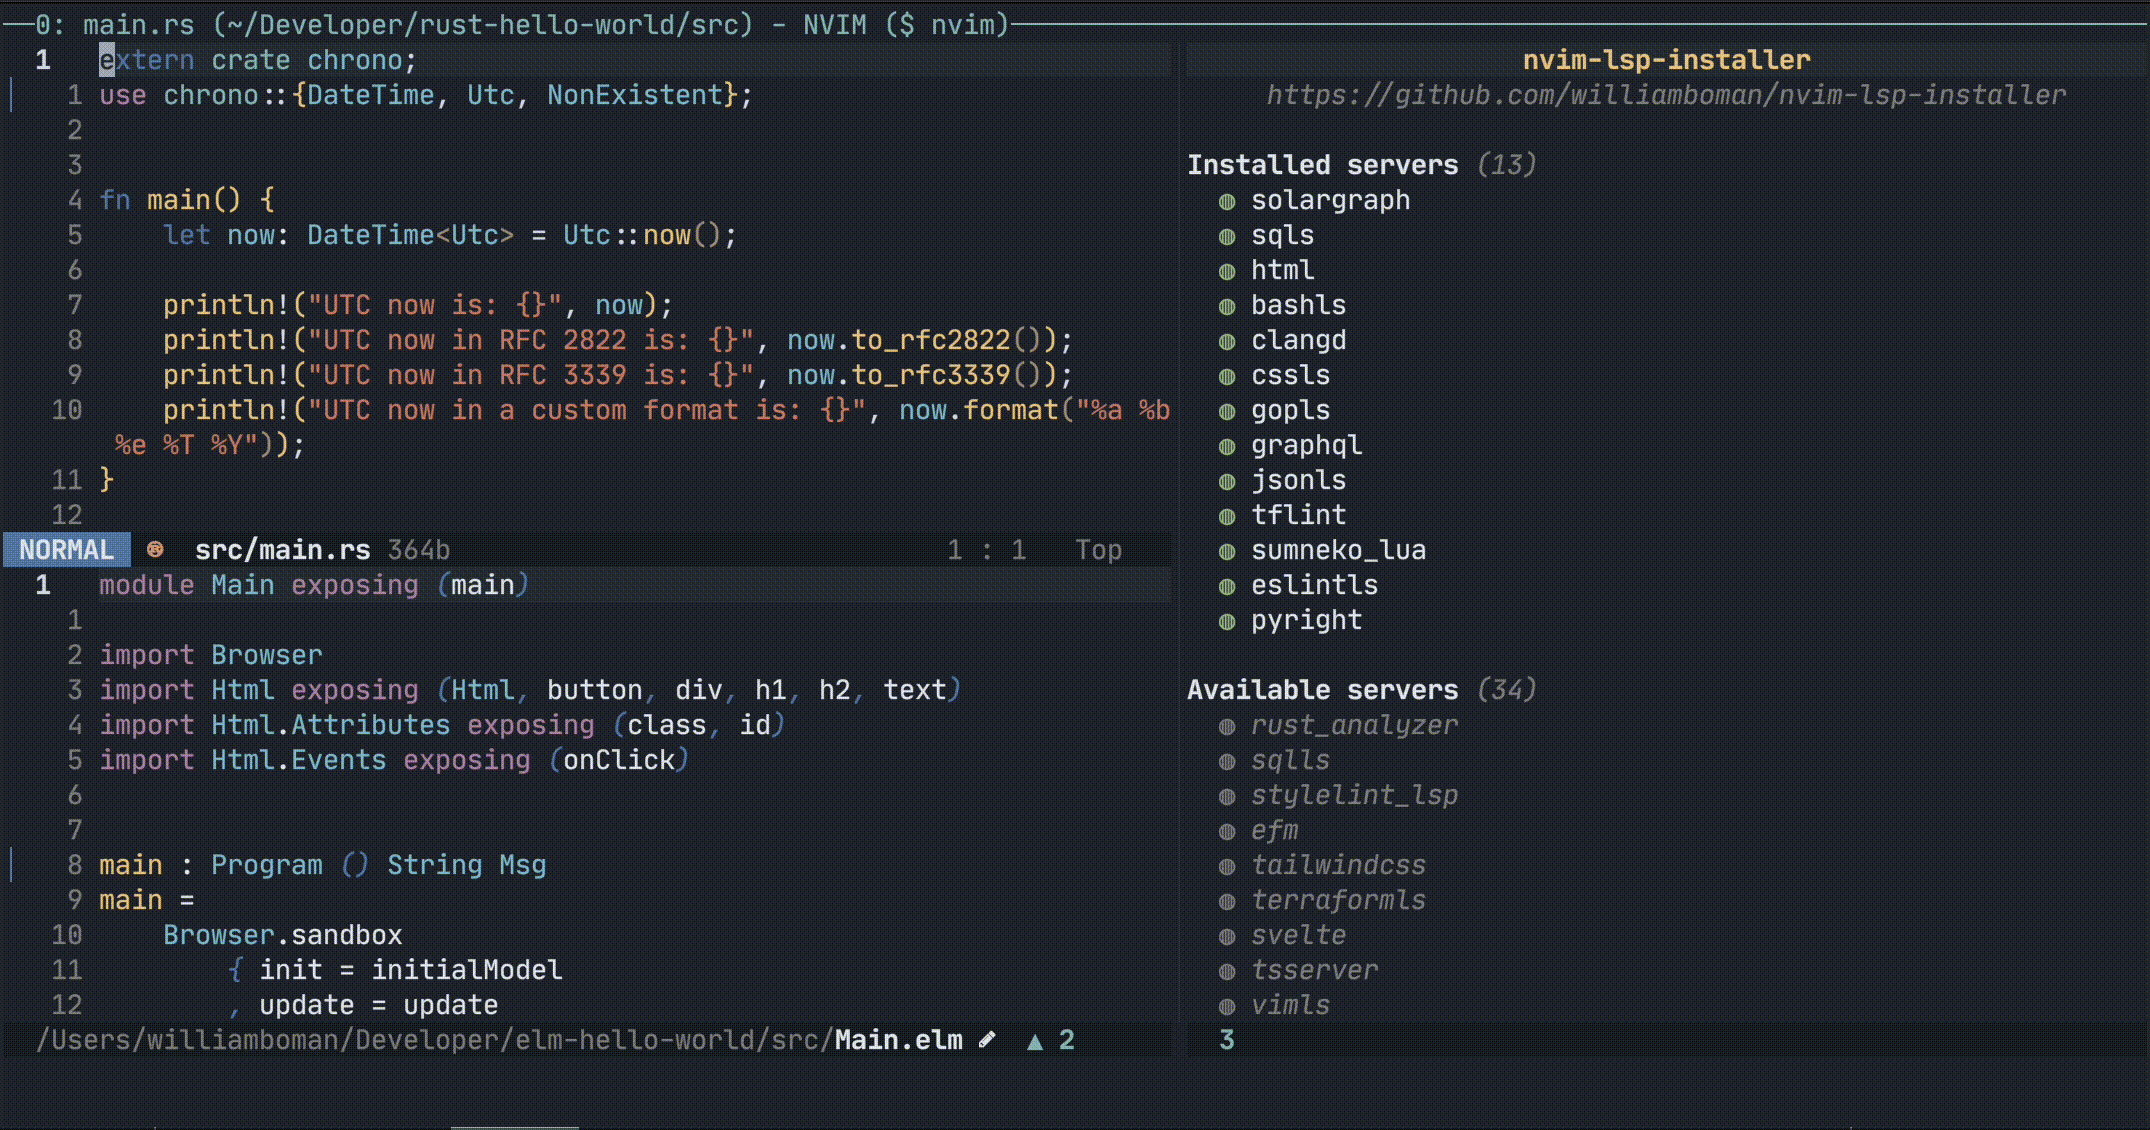Image resolution: width=2150 pixels, height=1130 pixels.
Task: Select the clangd installed server
Action: tap(1298, 340)
